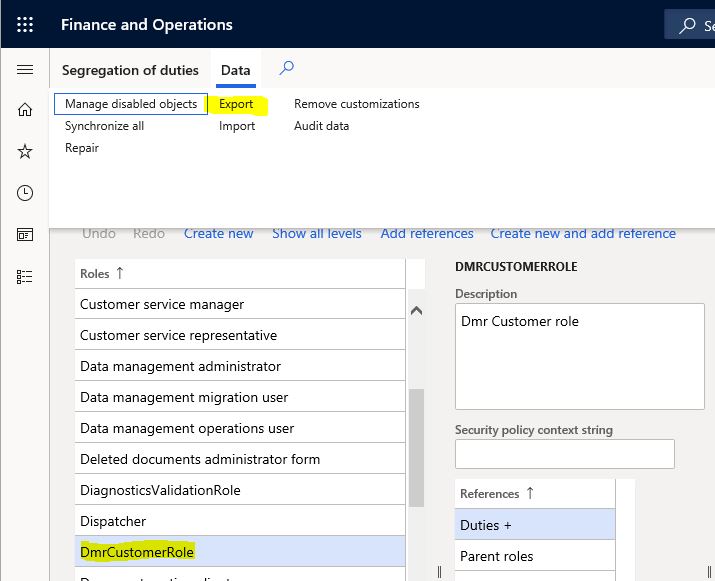The height and width of the screenshot is (581, 715).
Task: Choose Synchronize all
Action: coord(104,126)
